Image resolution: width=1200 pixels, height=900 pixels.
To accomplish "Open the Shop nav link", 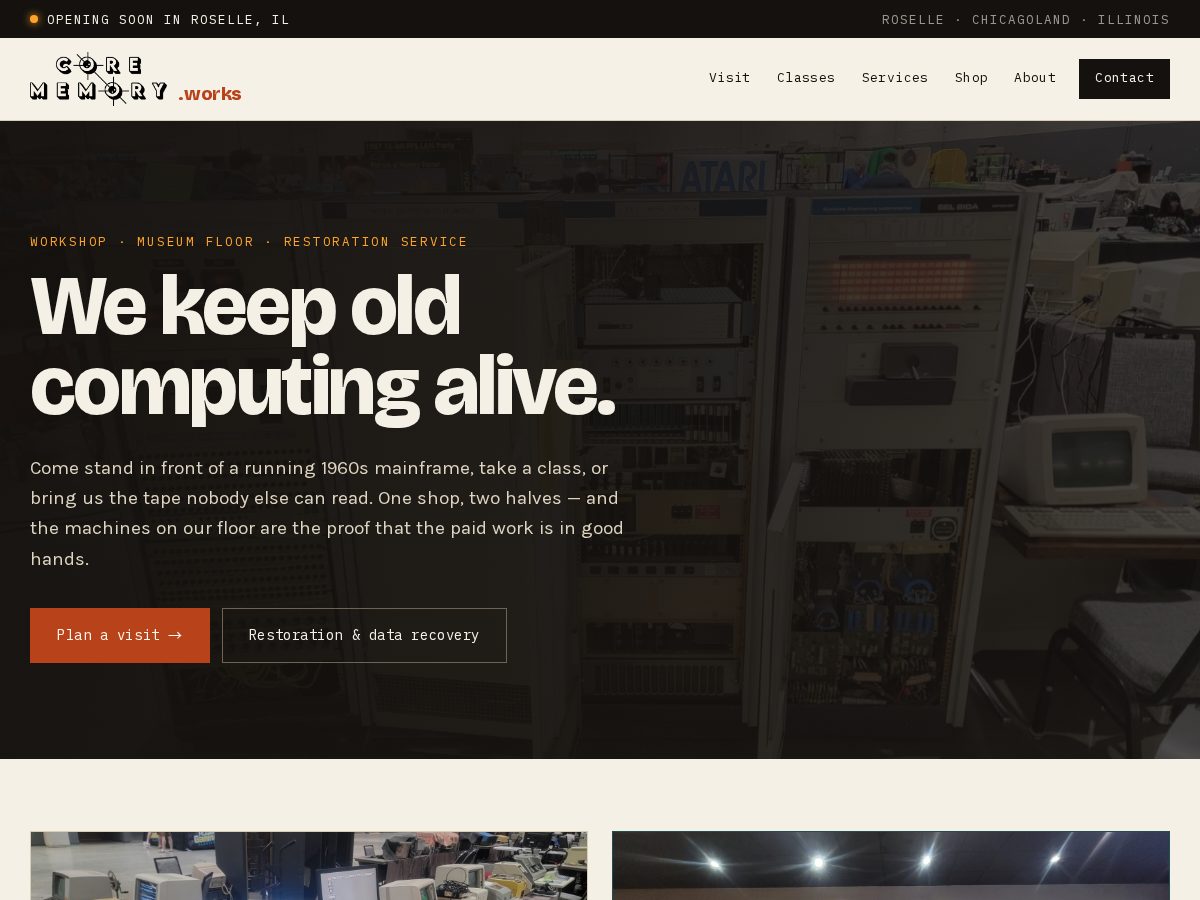I will click(x=971, y=78).
